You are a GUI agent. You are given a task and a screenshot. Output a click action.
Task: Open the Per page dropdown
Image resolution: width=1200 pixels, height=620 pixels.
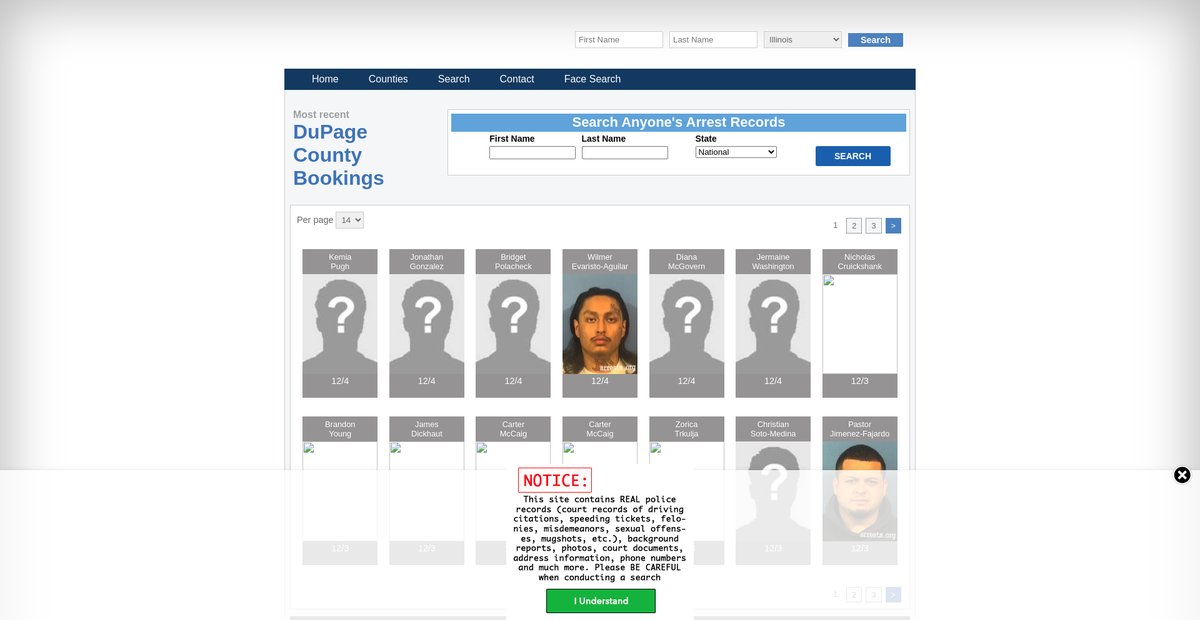tap(350, 220)
